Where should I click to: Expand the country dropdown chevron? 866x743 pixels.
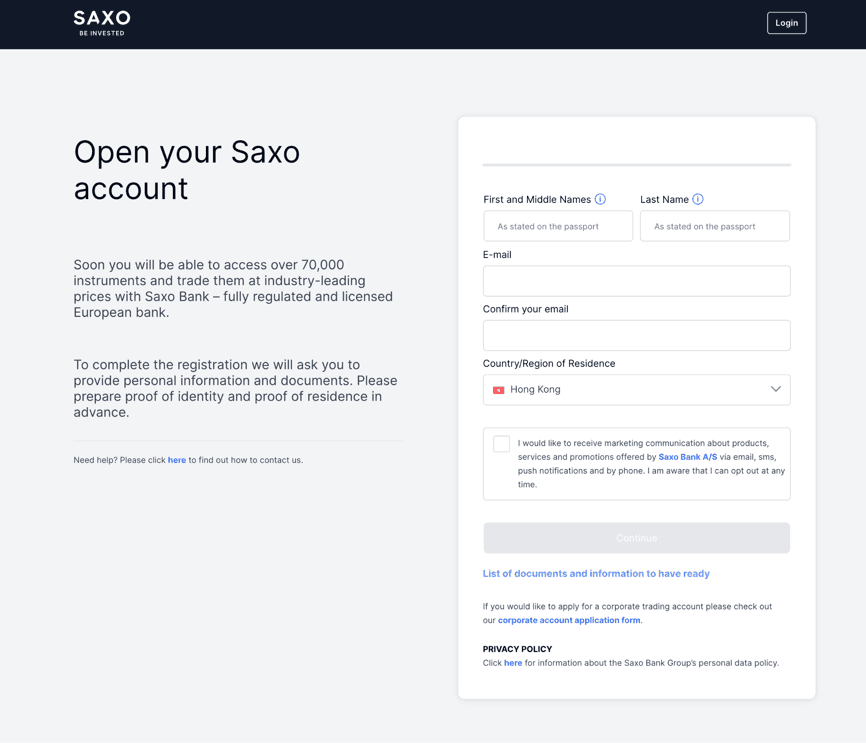pos(775,389)
